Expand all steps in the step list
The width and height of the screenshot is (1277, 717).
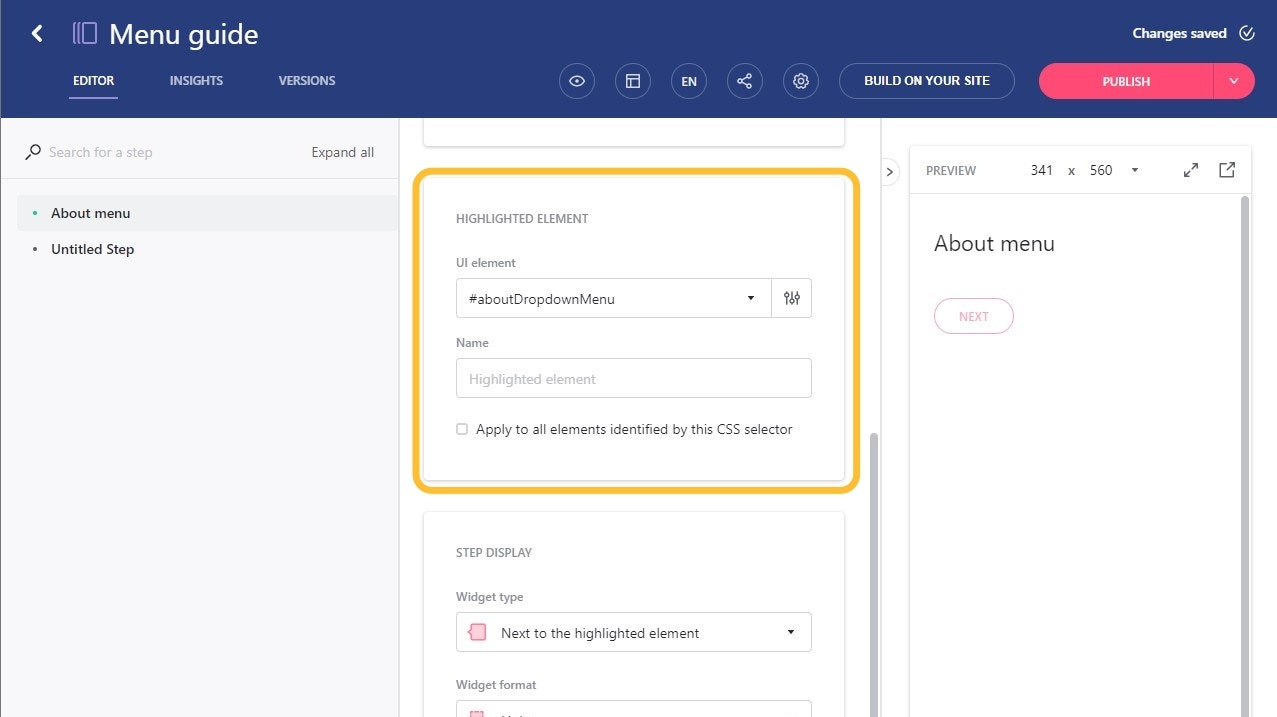click(342, 152)
